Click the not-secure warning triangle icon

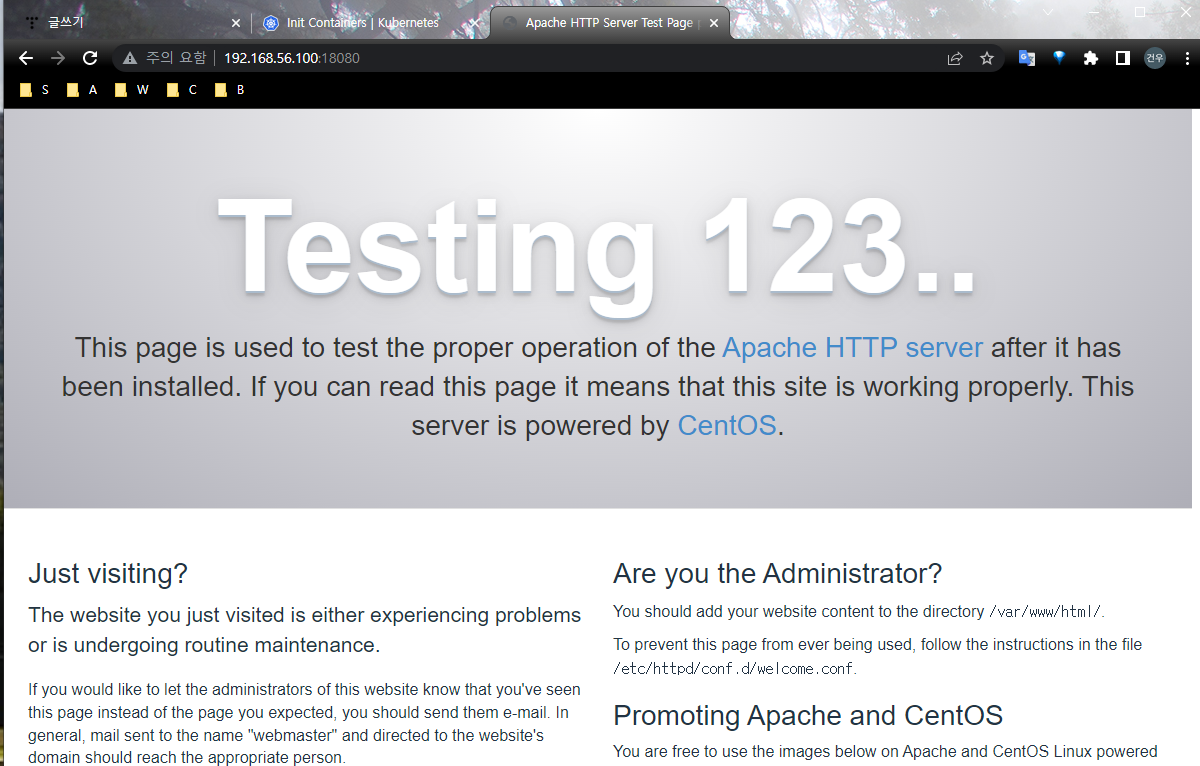click(x=130, y=58)
